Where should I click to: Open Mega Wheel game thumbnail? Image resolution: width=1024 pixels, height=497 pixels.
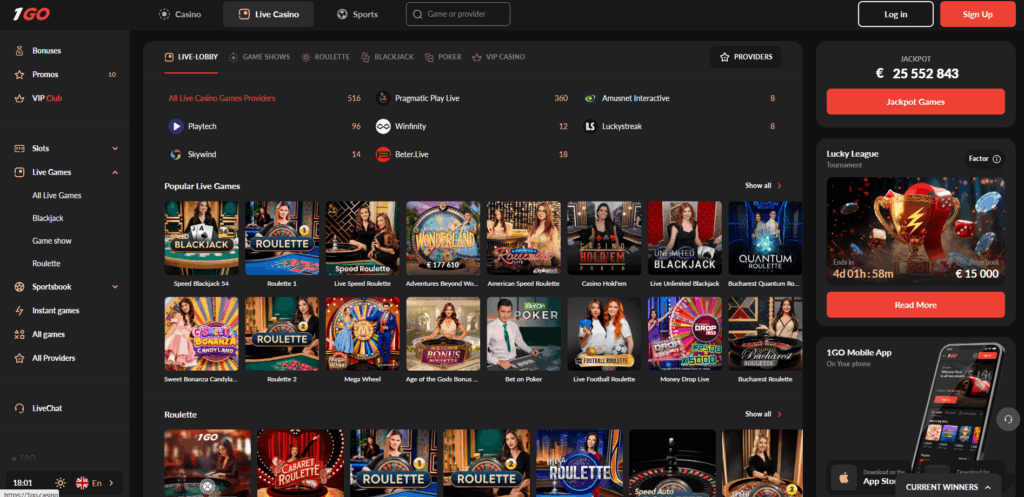pyautogui.click(x=362, y=334)
